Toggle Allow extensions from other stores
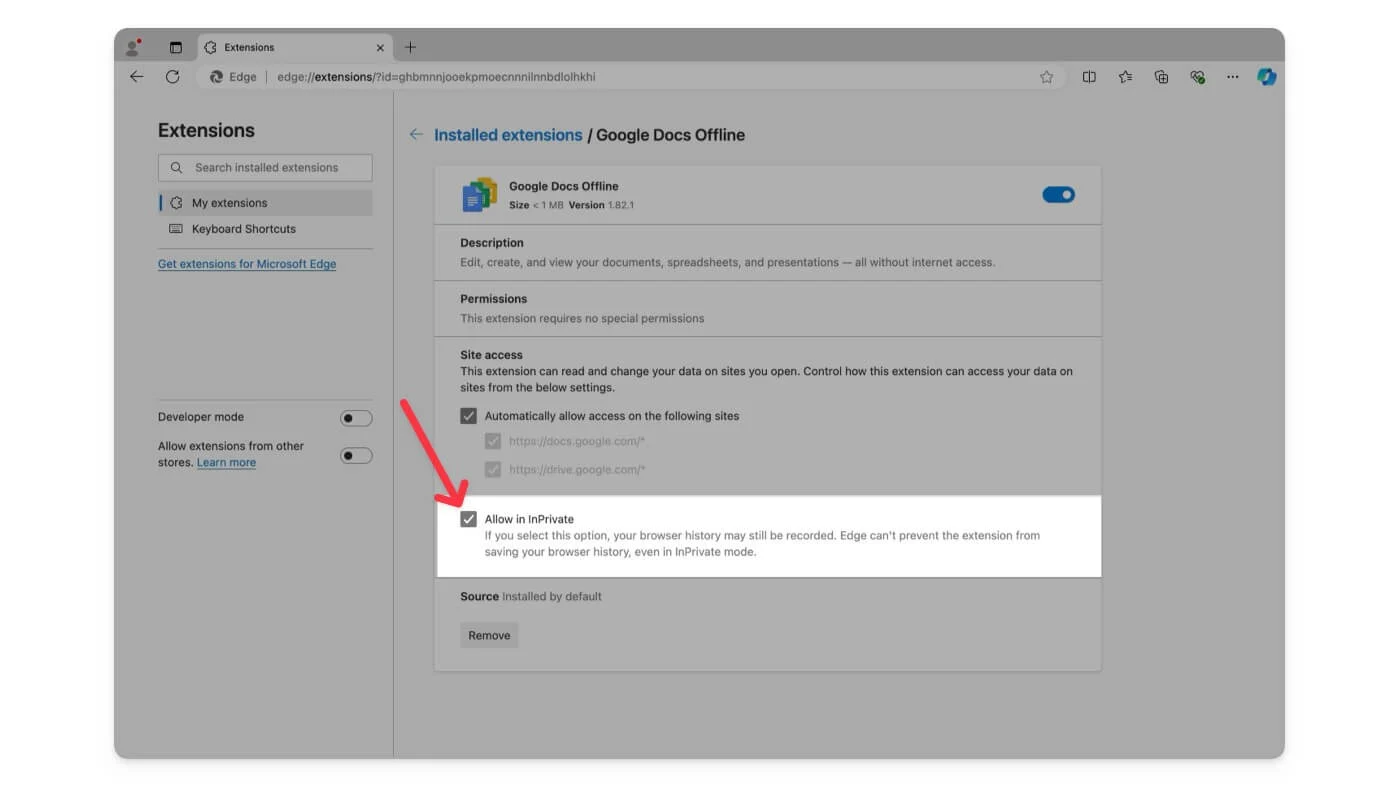Screen dimensions: 1399x787 (355, 456)
